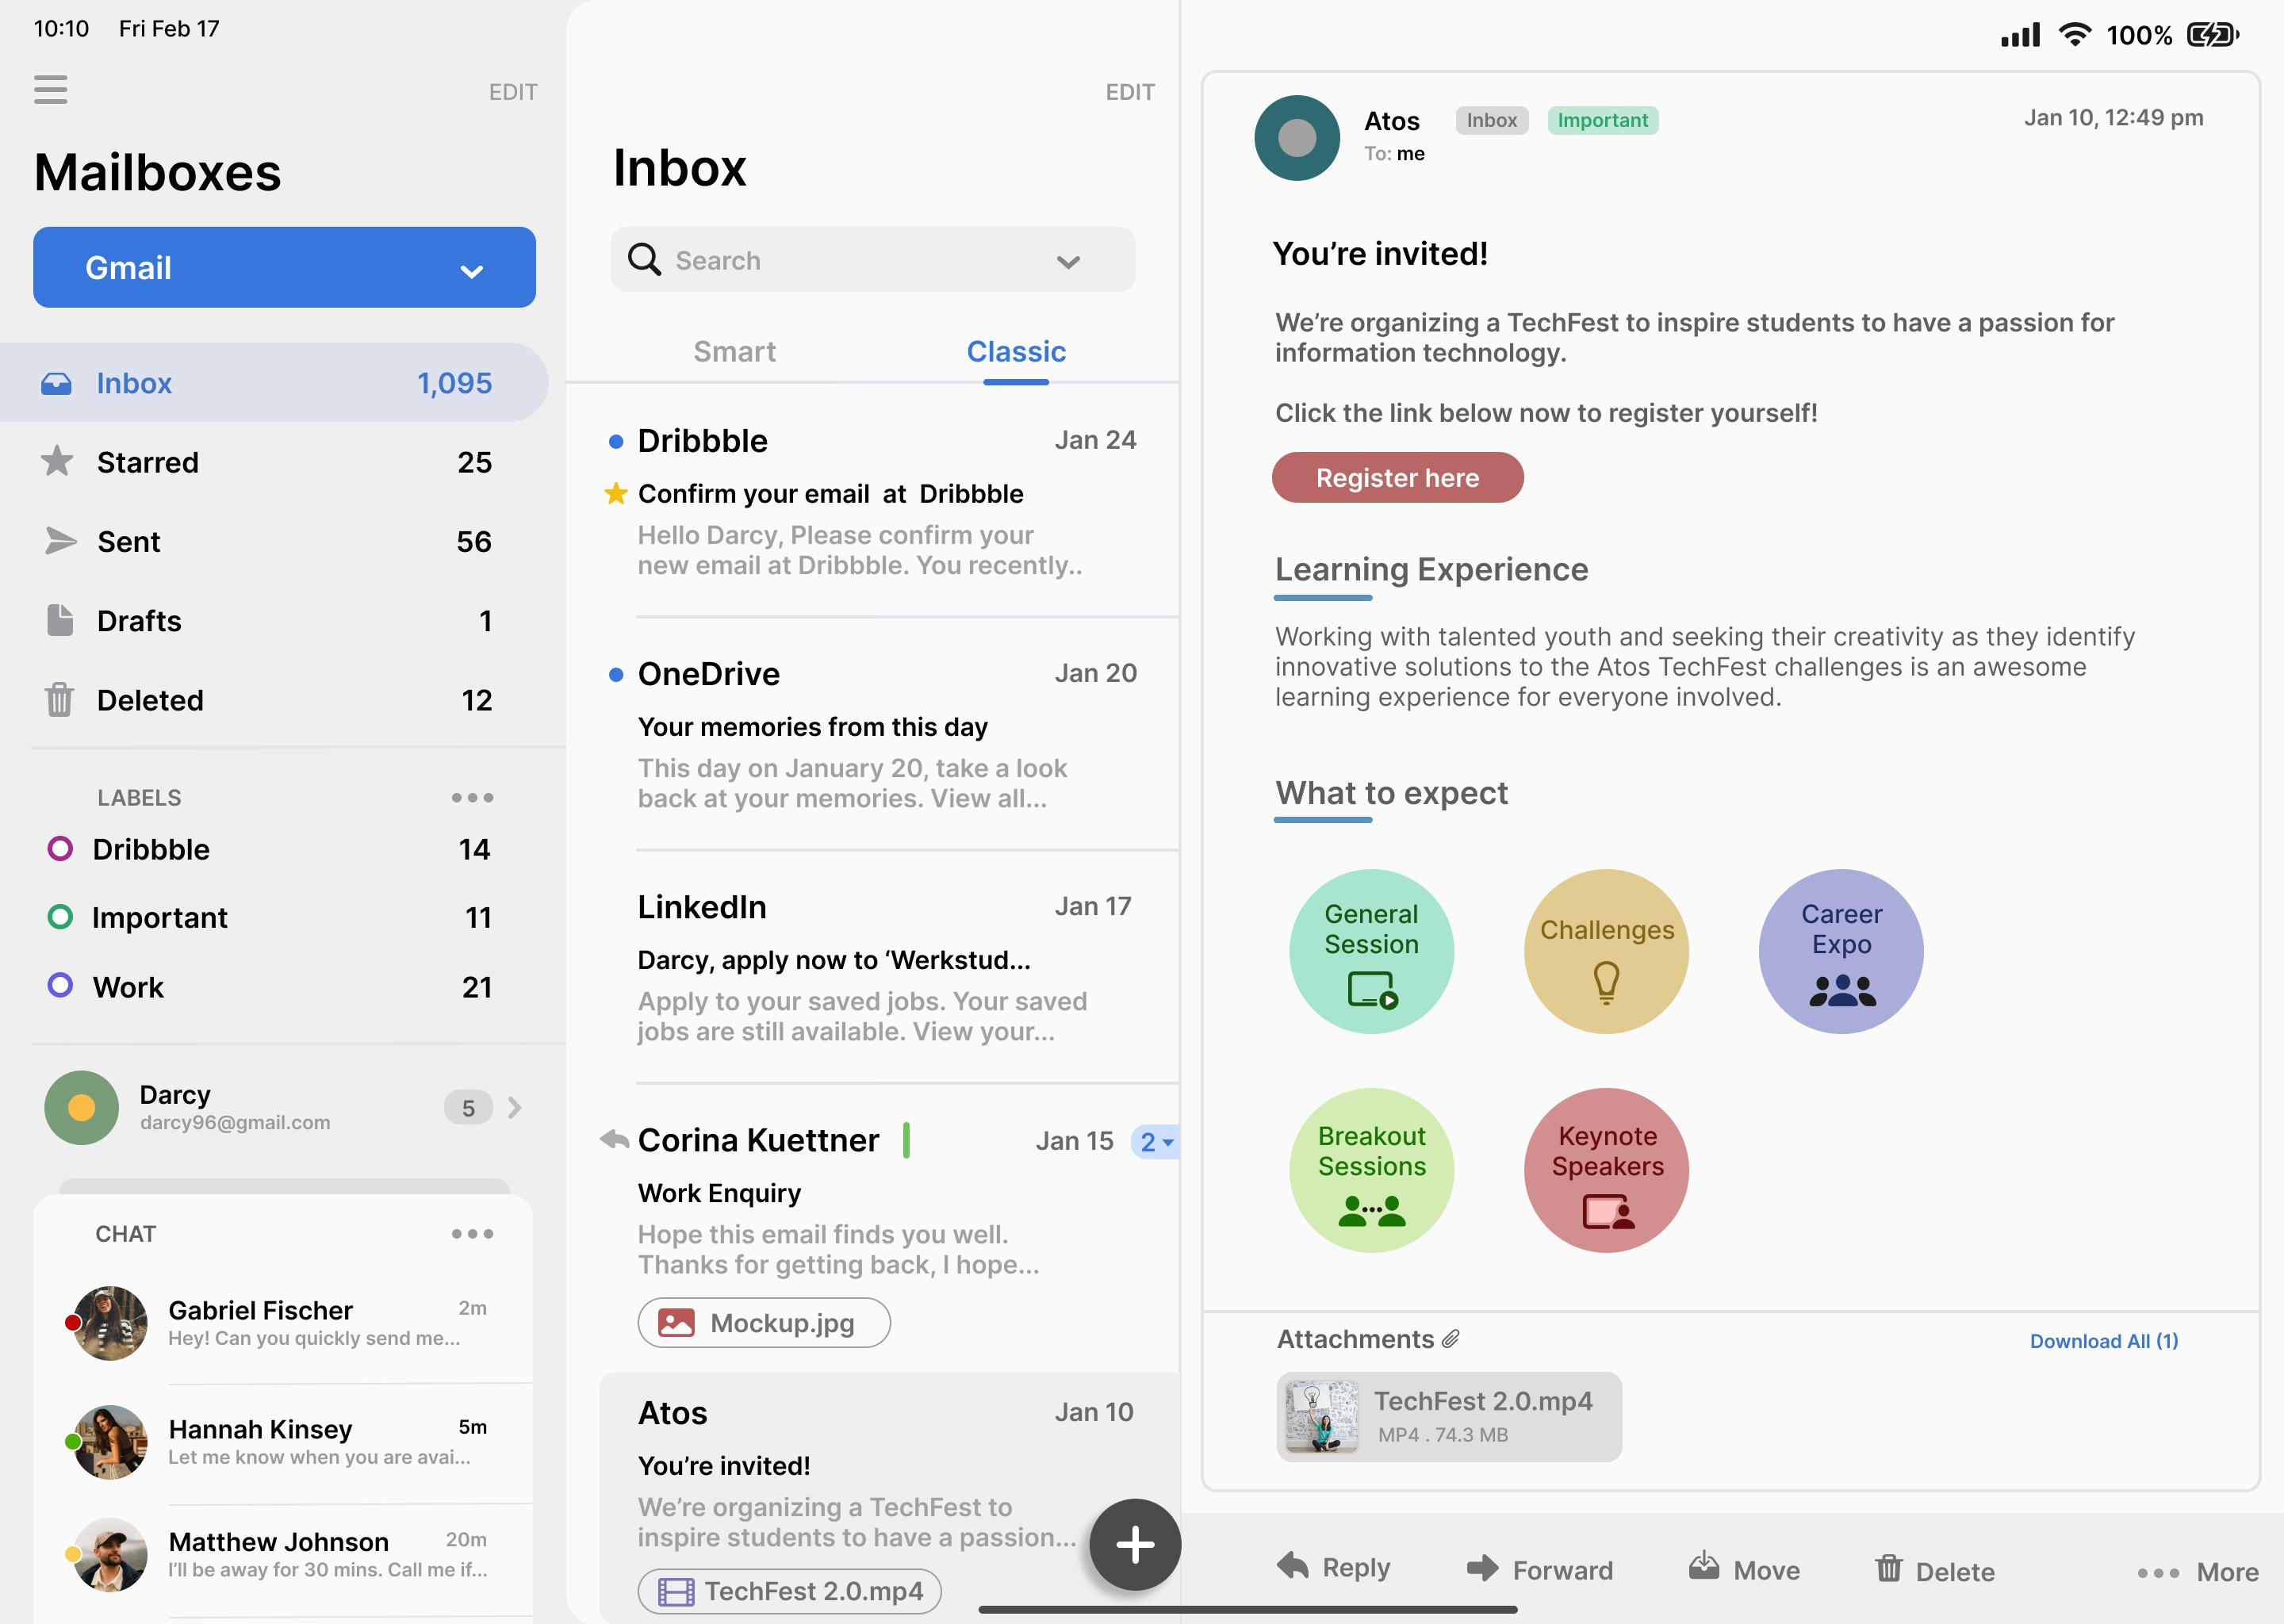This screenshot has width=2284, height=1624.
Task: Mark the LinkedIn email as read via its indicator
Action: (615, 906)
